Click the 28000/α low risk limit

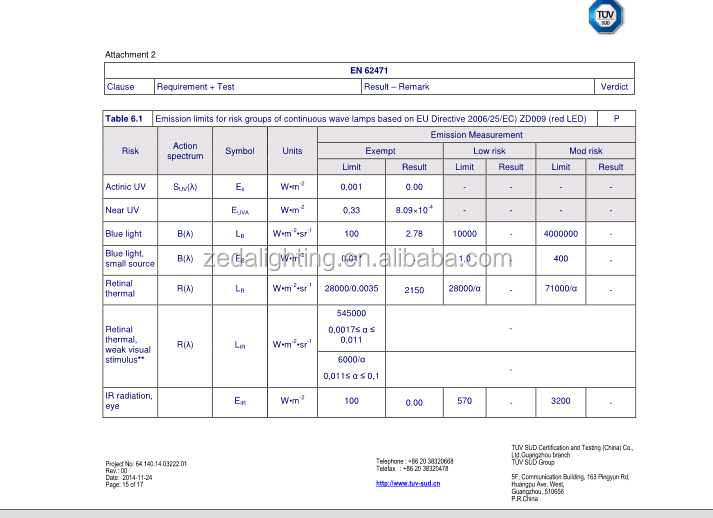tap(465, 288)
